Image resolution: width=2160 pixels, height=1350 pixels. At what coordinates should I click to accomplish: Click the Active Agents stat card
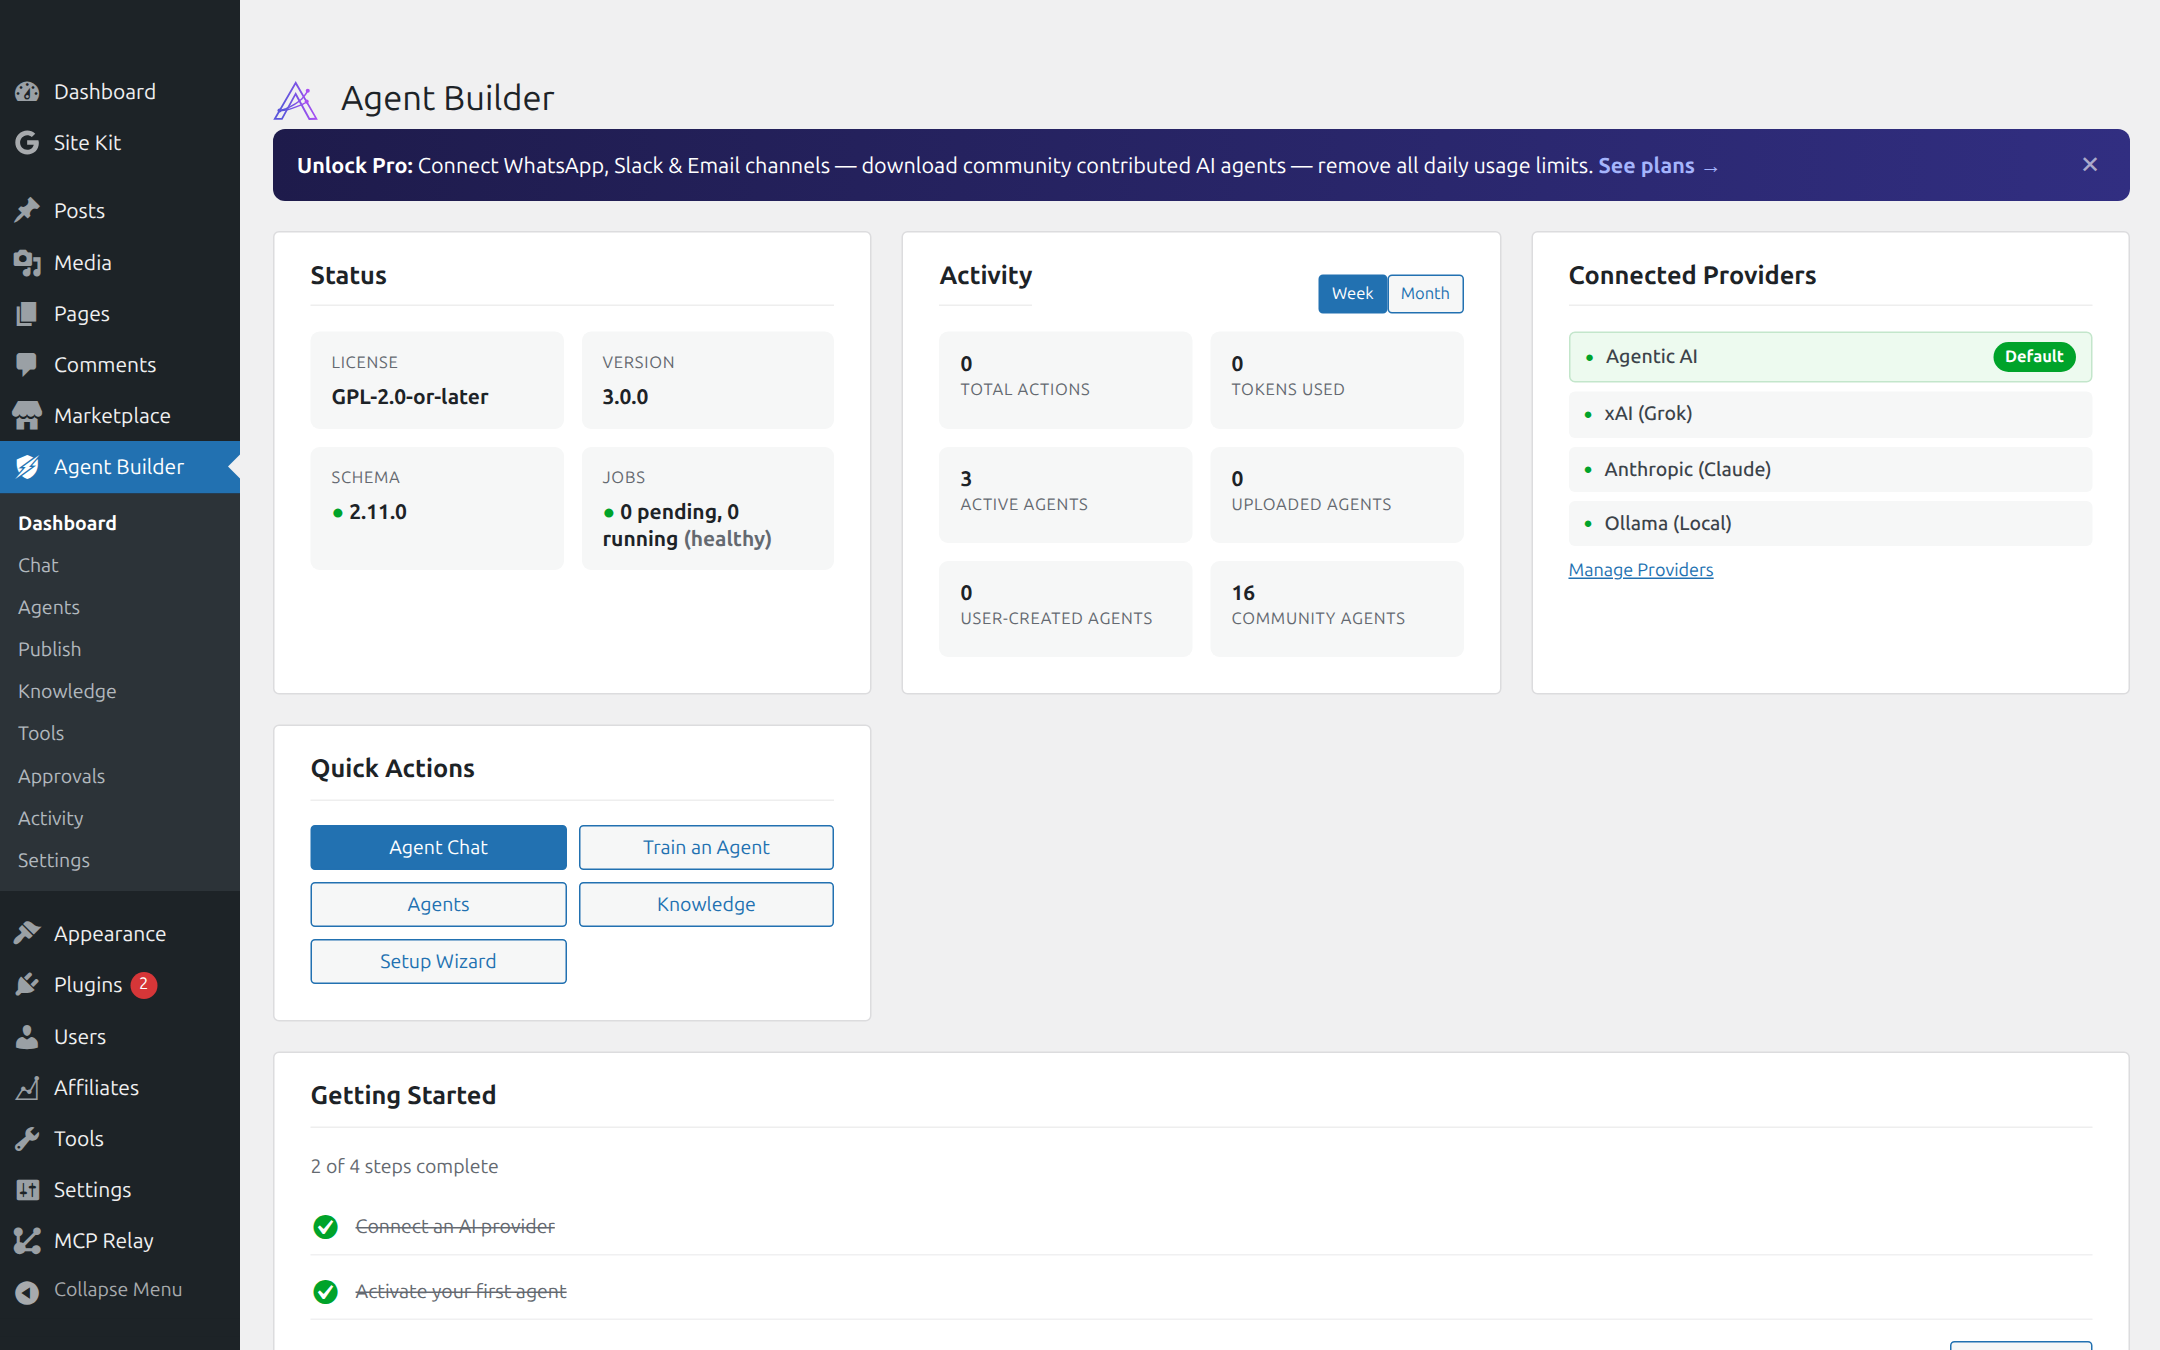(x=1065, y=495)
